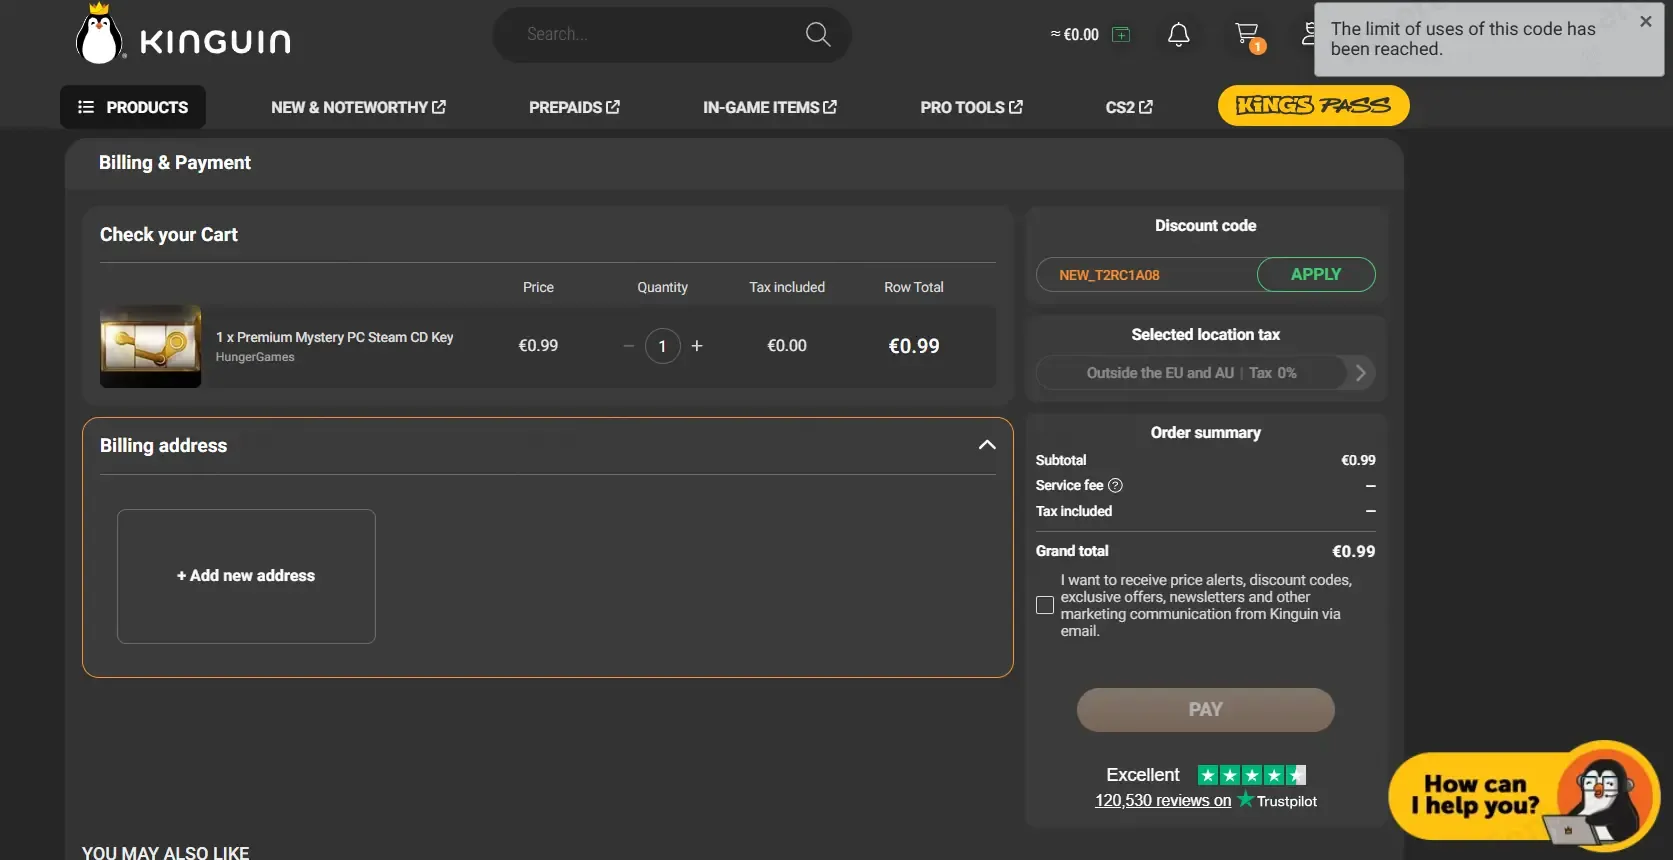Open Pro Tools menu item
Image resolution: width=1673 pixels, height=860 pixels.
coord(971,107)
